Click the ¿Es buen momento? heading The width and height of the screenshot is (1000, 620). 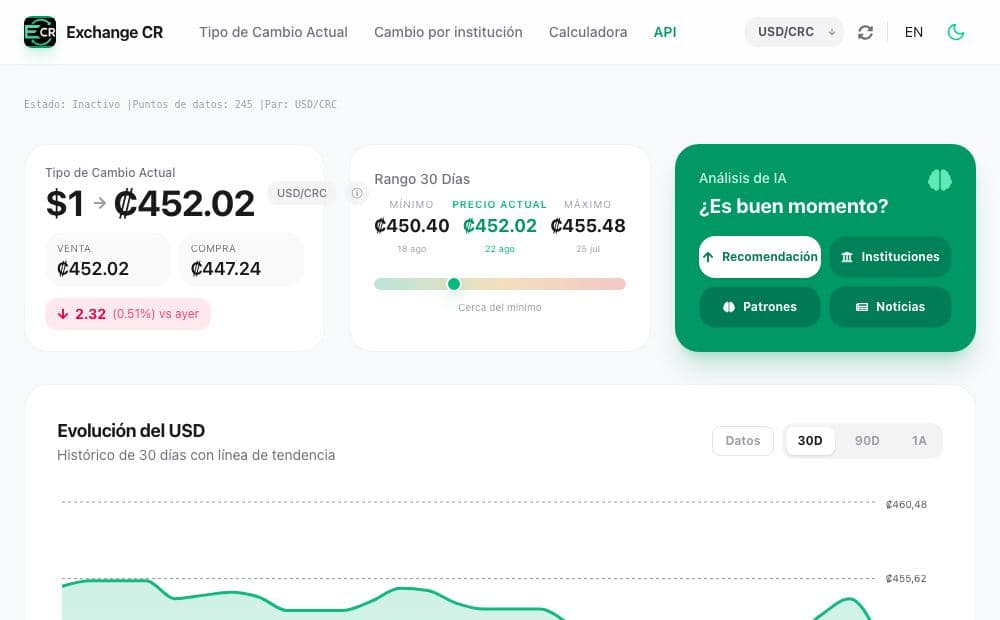pos(793,206)
